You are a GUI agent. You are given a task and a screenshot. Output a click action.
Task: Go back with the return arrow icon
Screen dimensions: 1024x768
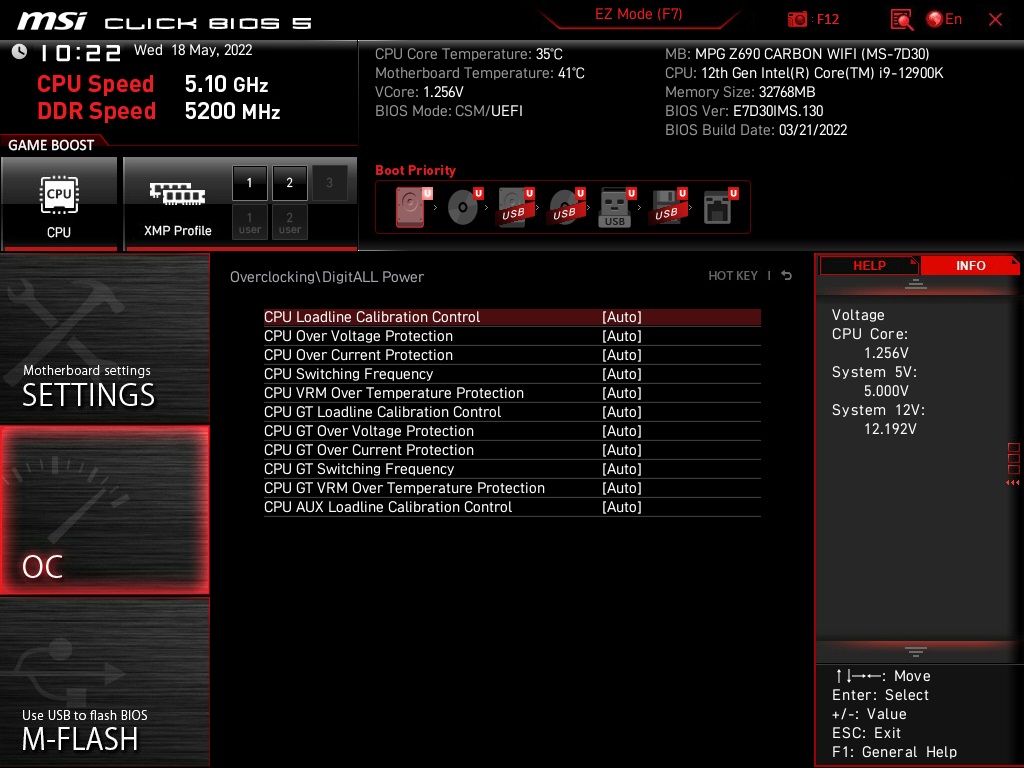787,276
